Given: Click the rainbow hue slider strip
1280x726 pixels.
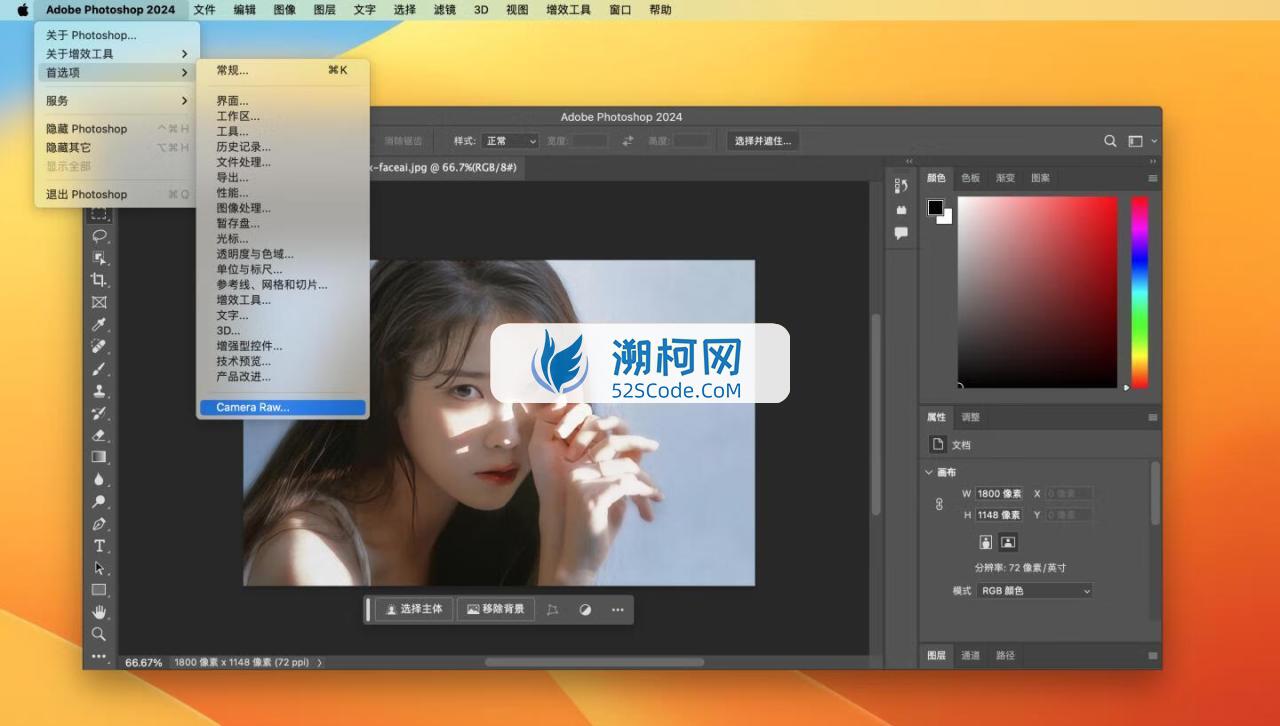Looking at the screenshot, I should click(1139, 292).
